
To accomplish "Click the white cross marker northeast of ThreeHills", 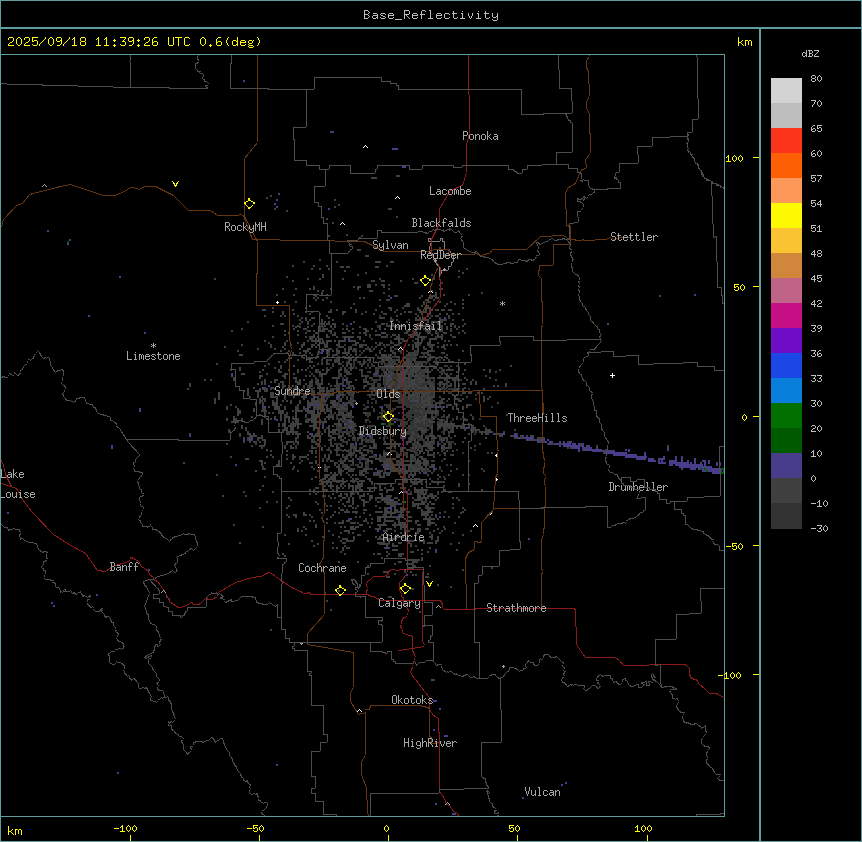I will 612,375.
